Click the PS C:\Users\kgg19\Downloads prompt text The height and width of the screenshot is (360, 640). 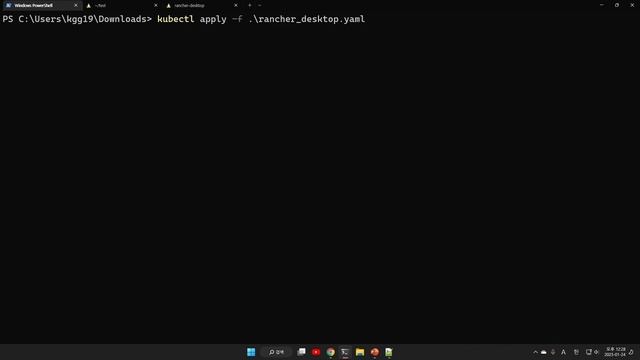coord(77,19)
